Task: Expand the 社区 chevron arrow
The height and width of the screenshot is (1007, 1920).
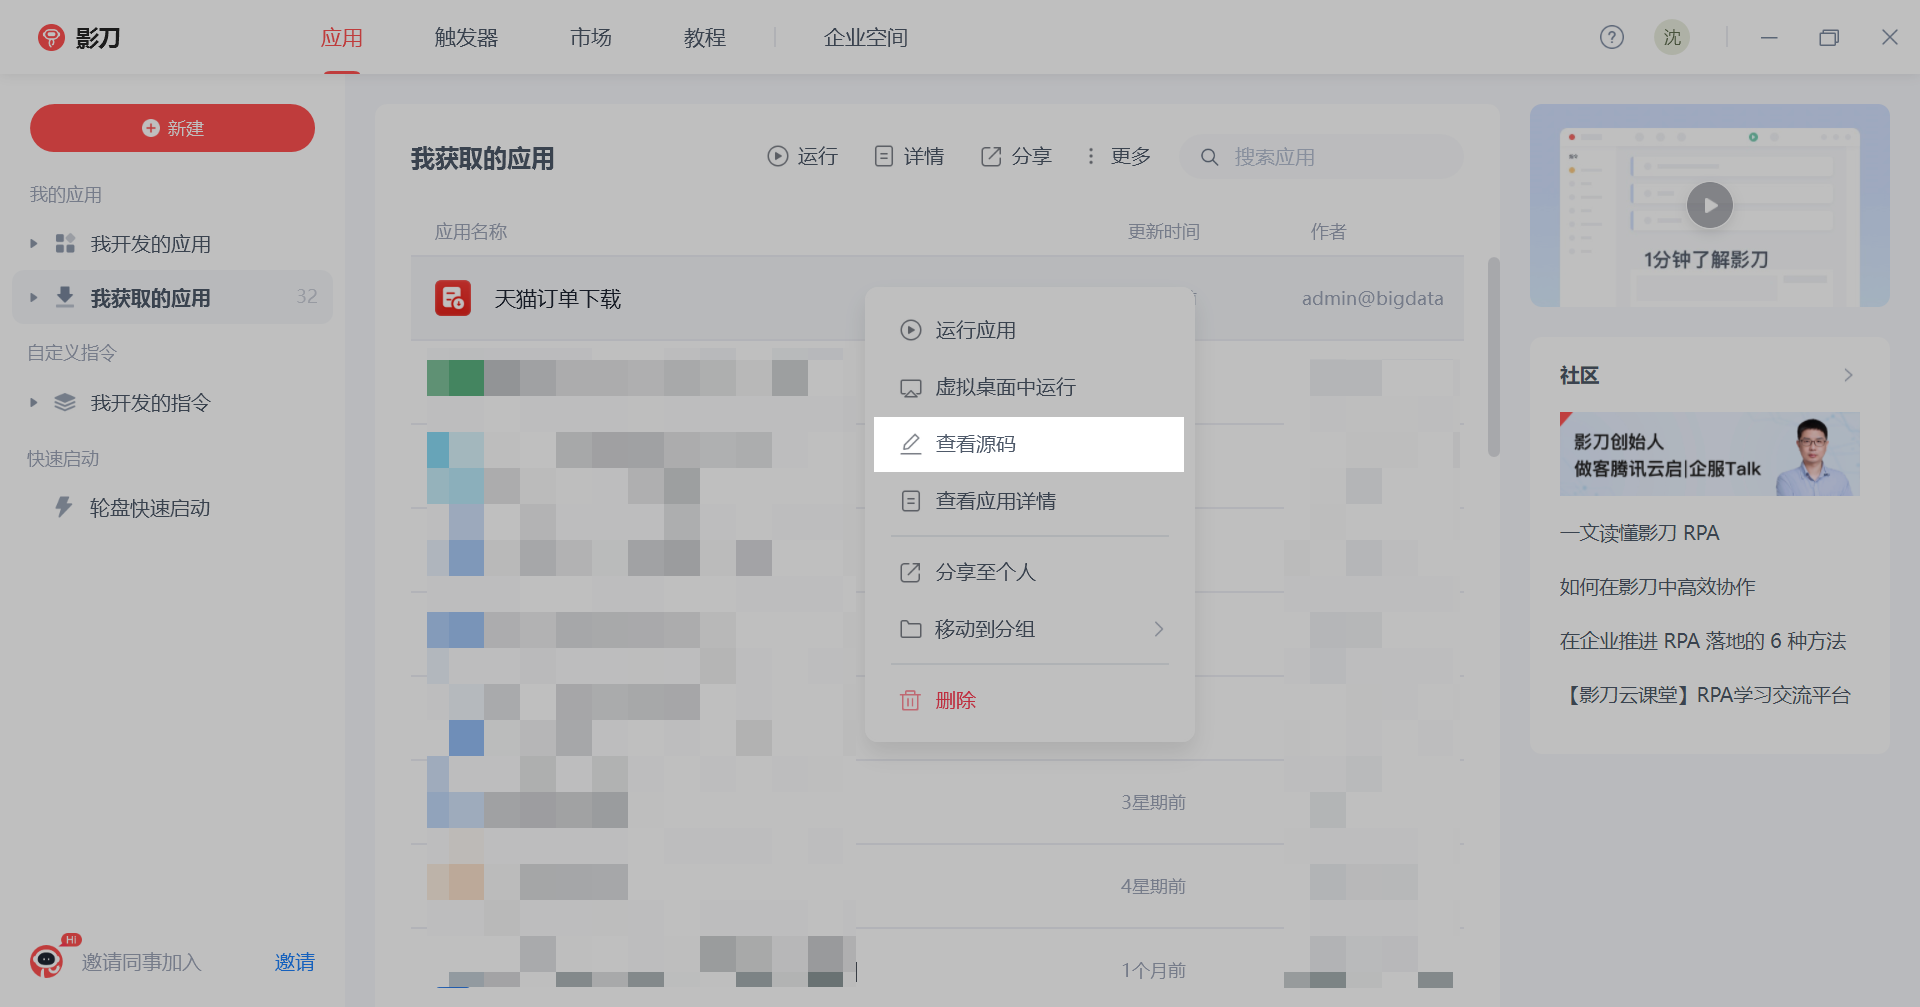Action: pos(1848,375)
